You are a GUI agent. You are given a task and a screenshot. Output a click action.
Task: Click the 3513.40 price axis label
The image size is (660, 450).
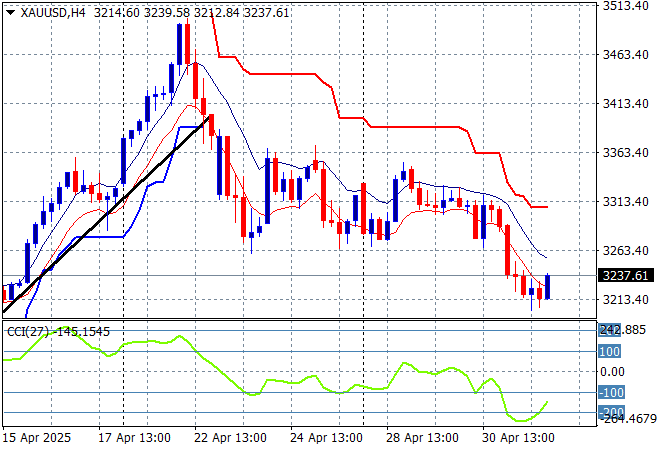[625, 6]
